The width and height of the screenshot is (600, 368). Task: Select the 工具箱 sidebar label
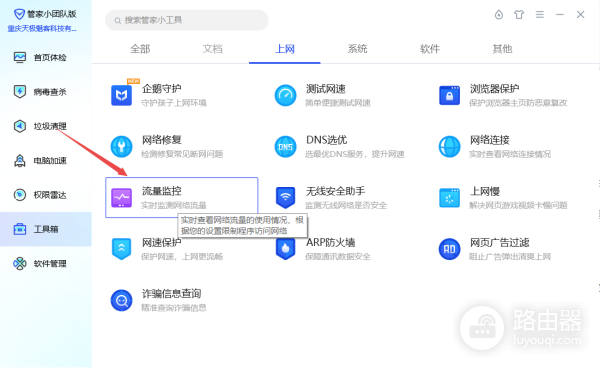(x=46, y=229)
